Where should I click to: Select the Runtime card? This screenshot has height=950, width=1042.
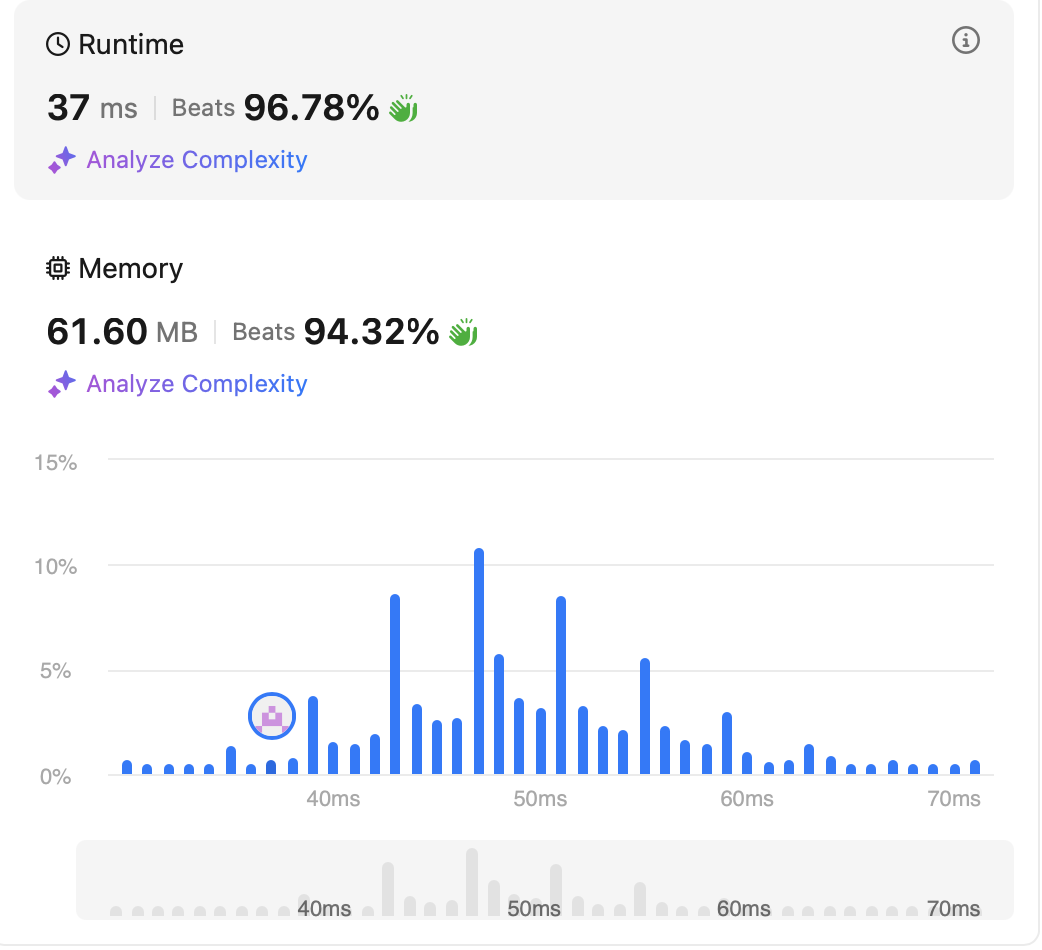[x=514, y=98]
